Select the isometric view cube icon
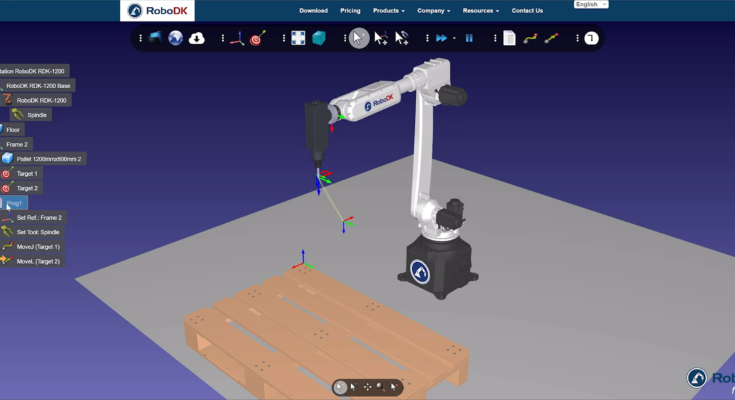This screenshot has width=735, height=400. click(x=319, y=38)
